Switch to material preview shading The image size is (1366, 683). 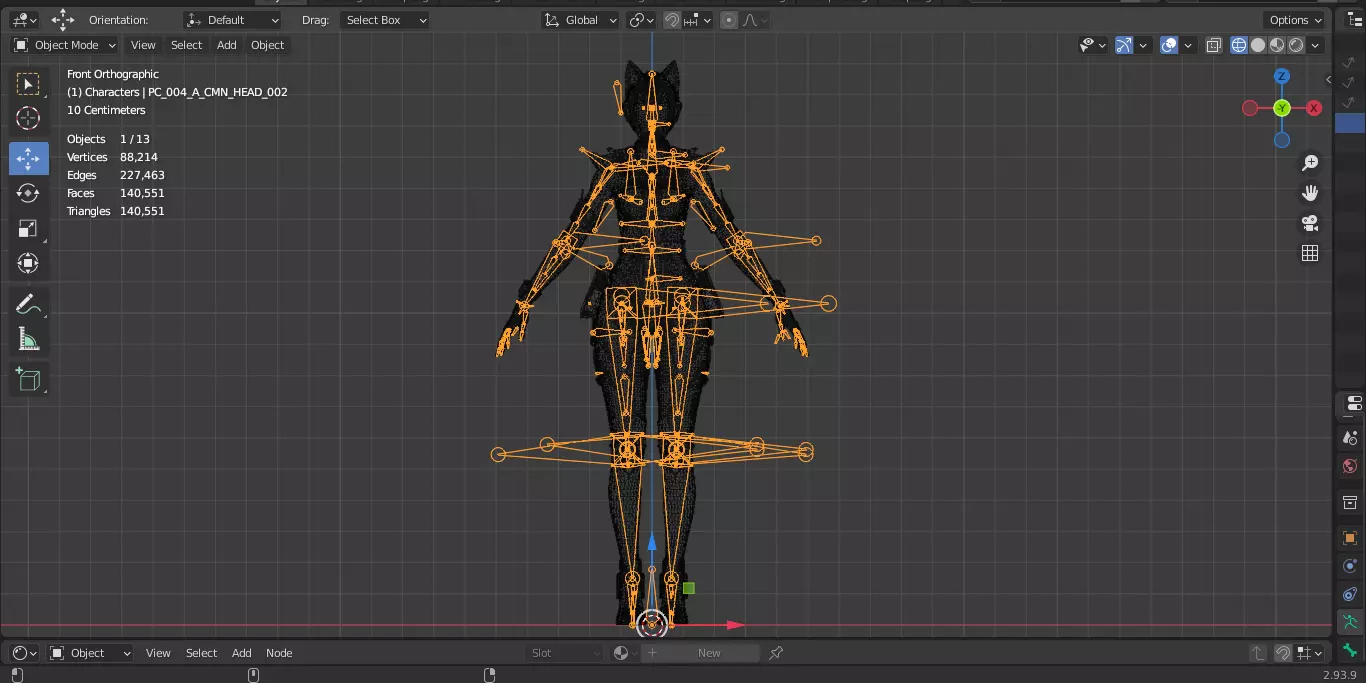pos(1277,45)
